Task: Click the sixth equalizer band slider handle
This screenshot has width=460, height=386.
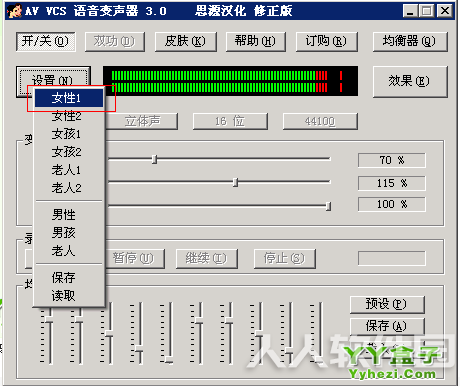Action: coord(199,320)
